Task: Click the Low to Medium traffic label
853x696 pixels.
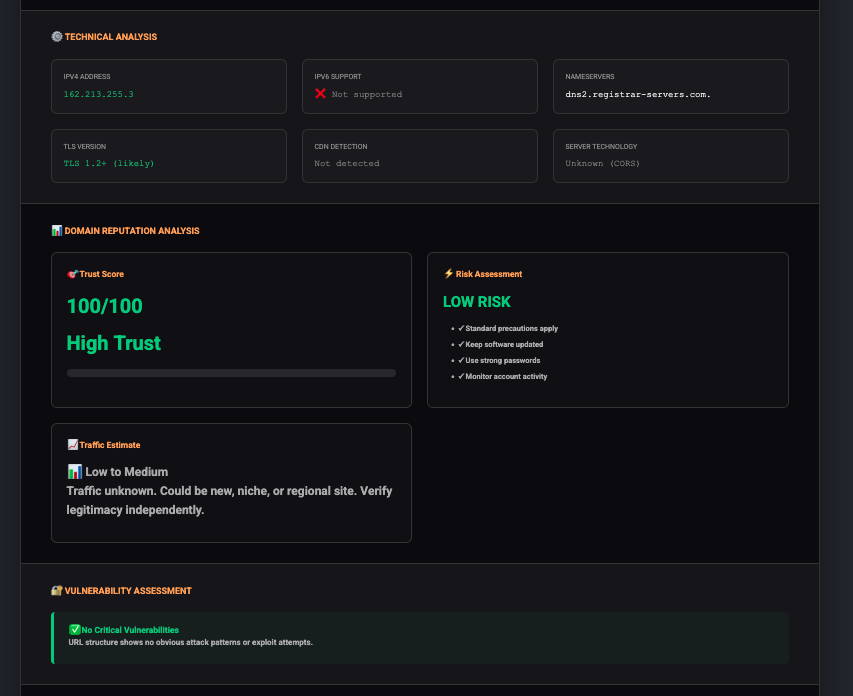Action: [x=126, y=472]
